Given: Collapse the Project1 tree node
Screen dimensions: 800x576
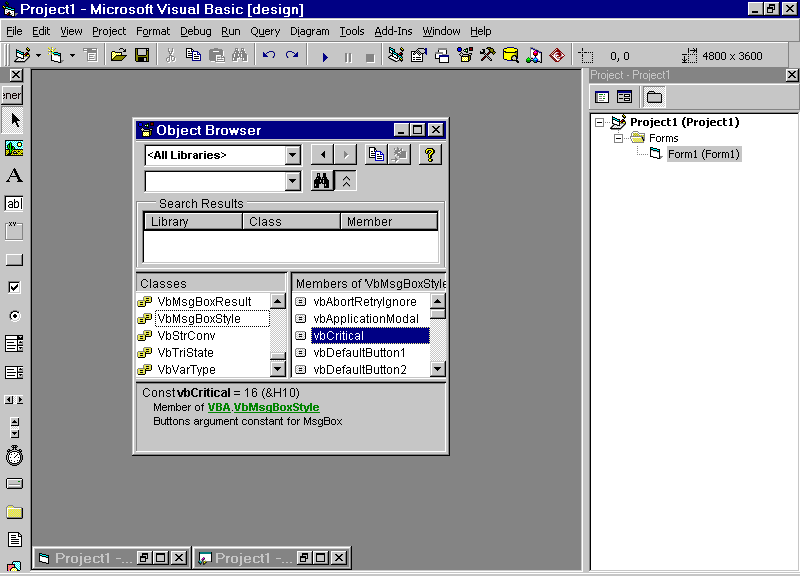Looking at the screenshot, I should (600, 122).
